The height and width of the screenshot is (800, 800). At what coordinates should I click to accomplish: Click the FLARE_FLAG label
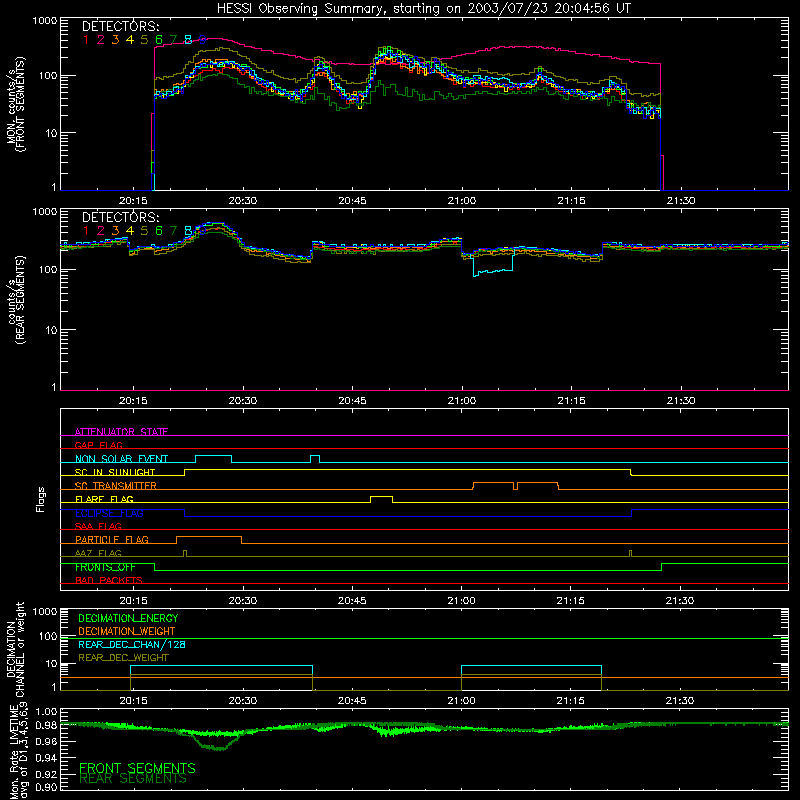[104, 499]
